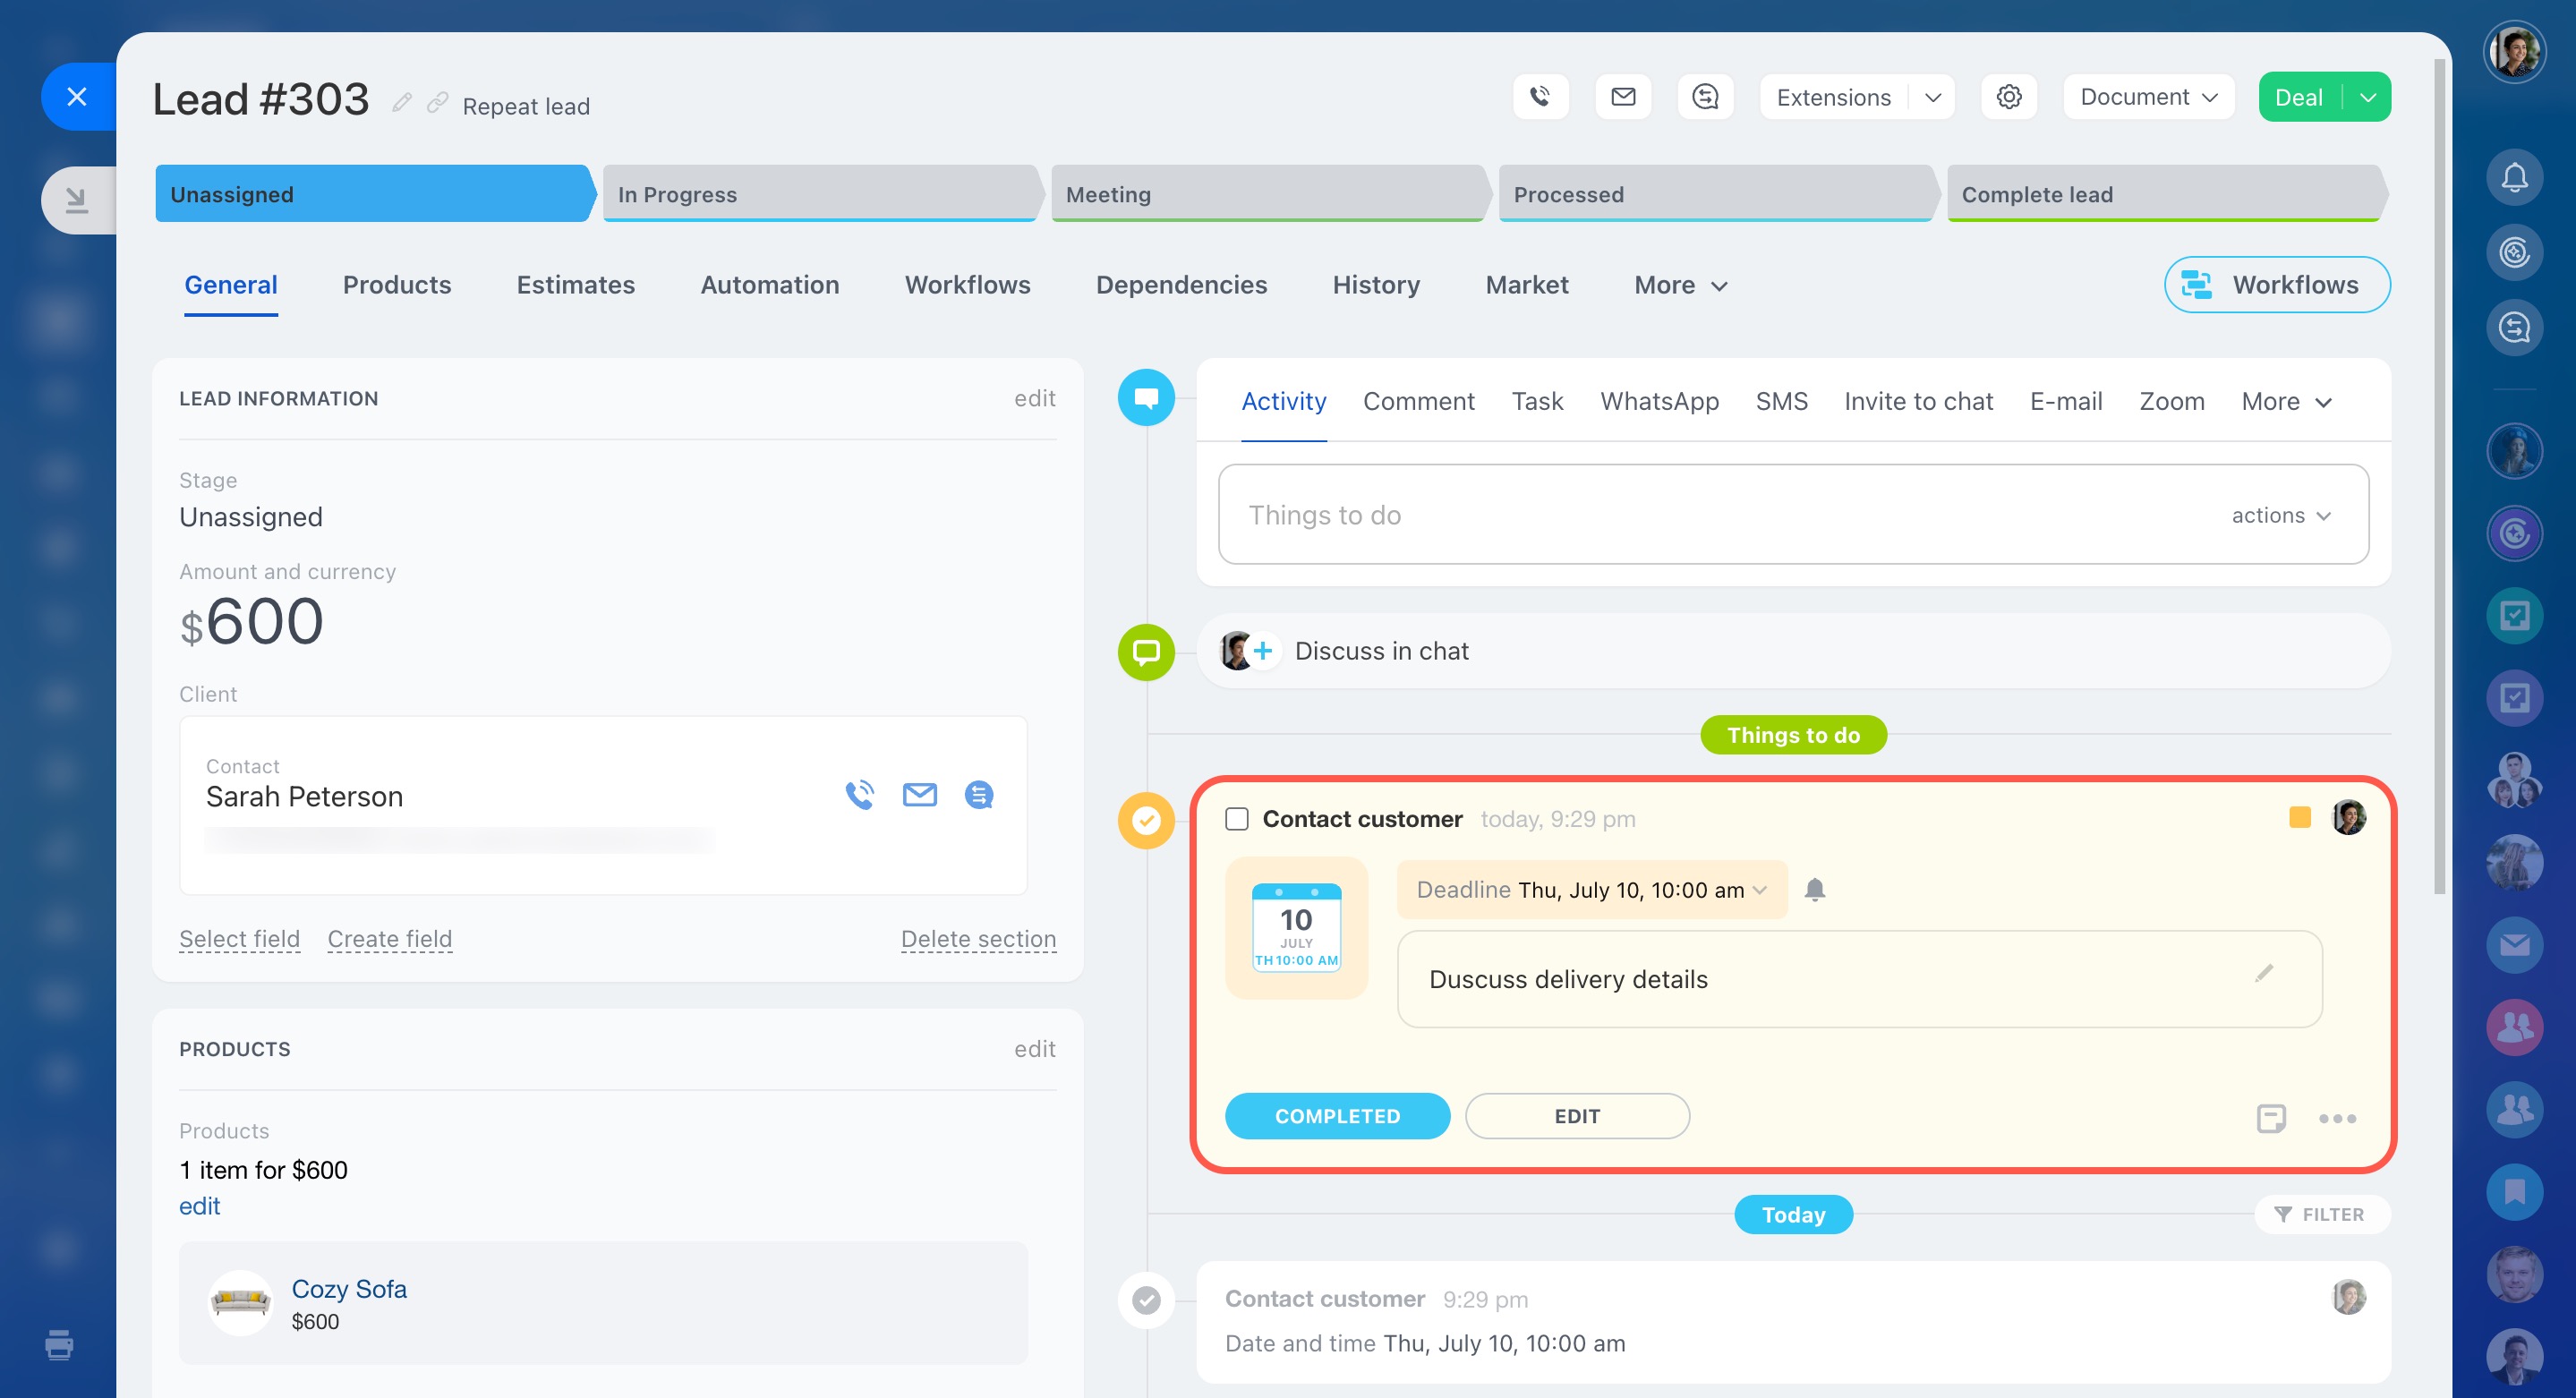Click the yellow color marker on task
Screen dimensions: 2576x1398
(2299, 818)
